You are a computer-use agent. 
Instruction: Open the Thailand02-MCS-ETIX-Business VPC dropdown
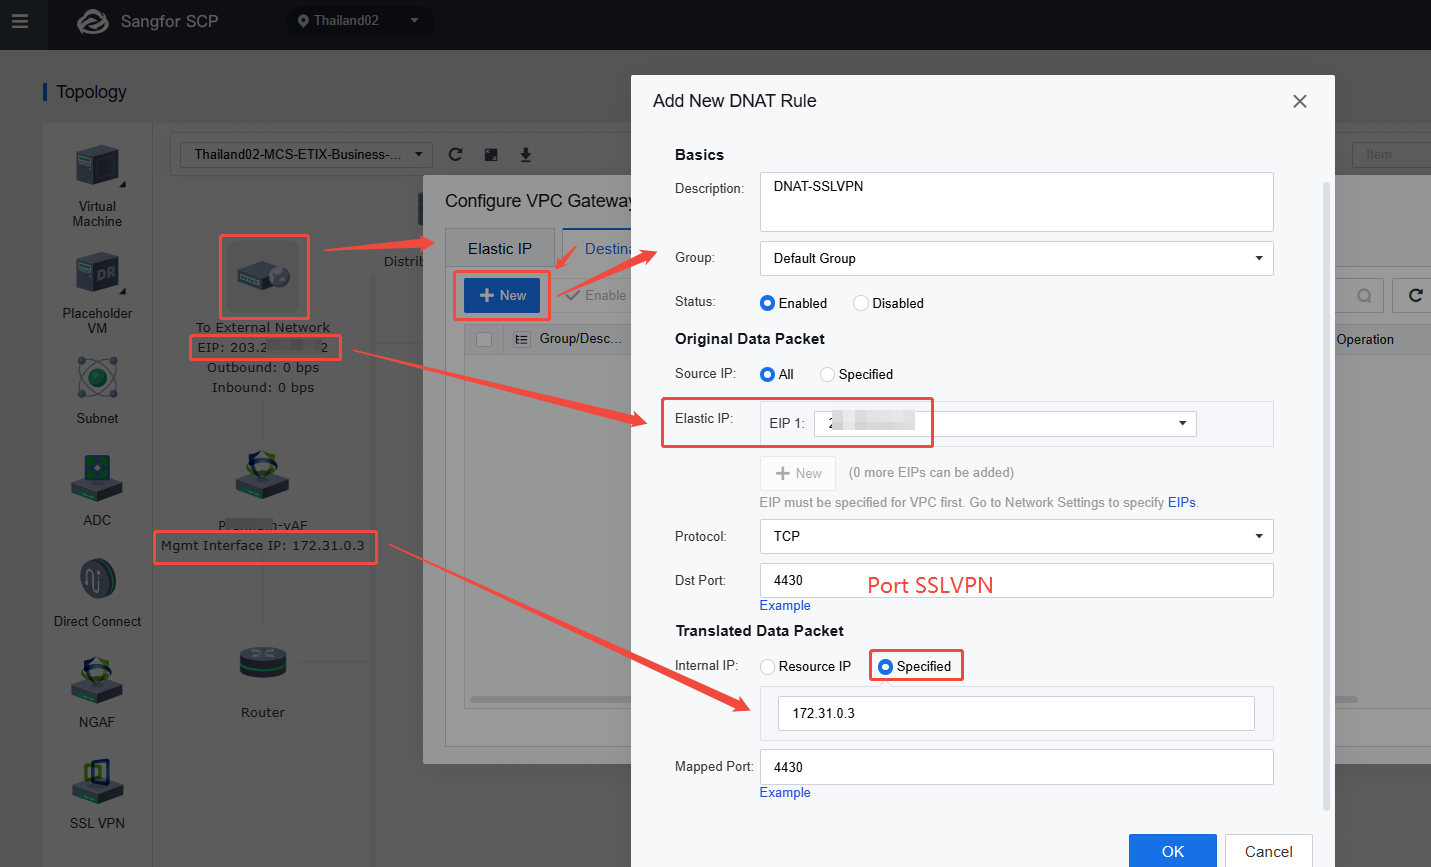click(x=306, y=154)
